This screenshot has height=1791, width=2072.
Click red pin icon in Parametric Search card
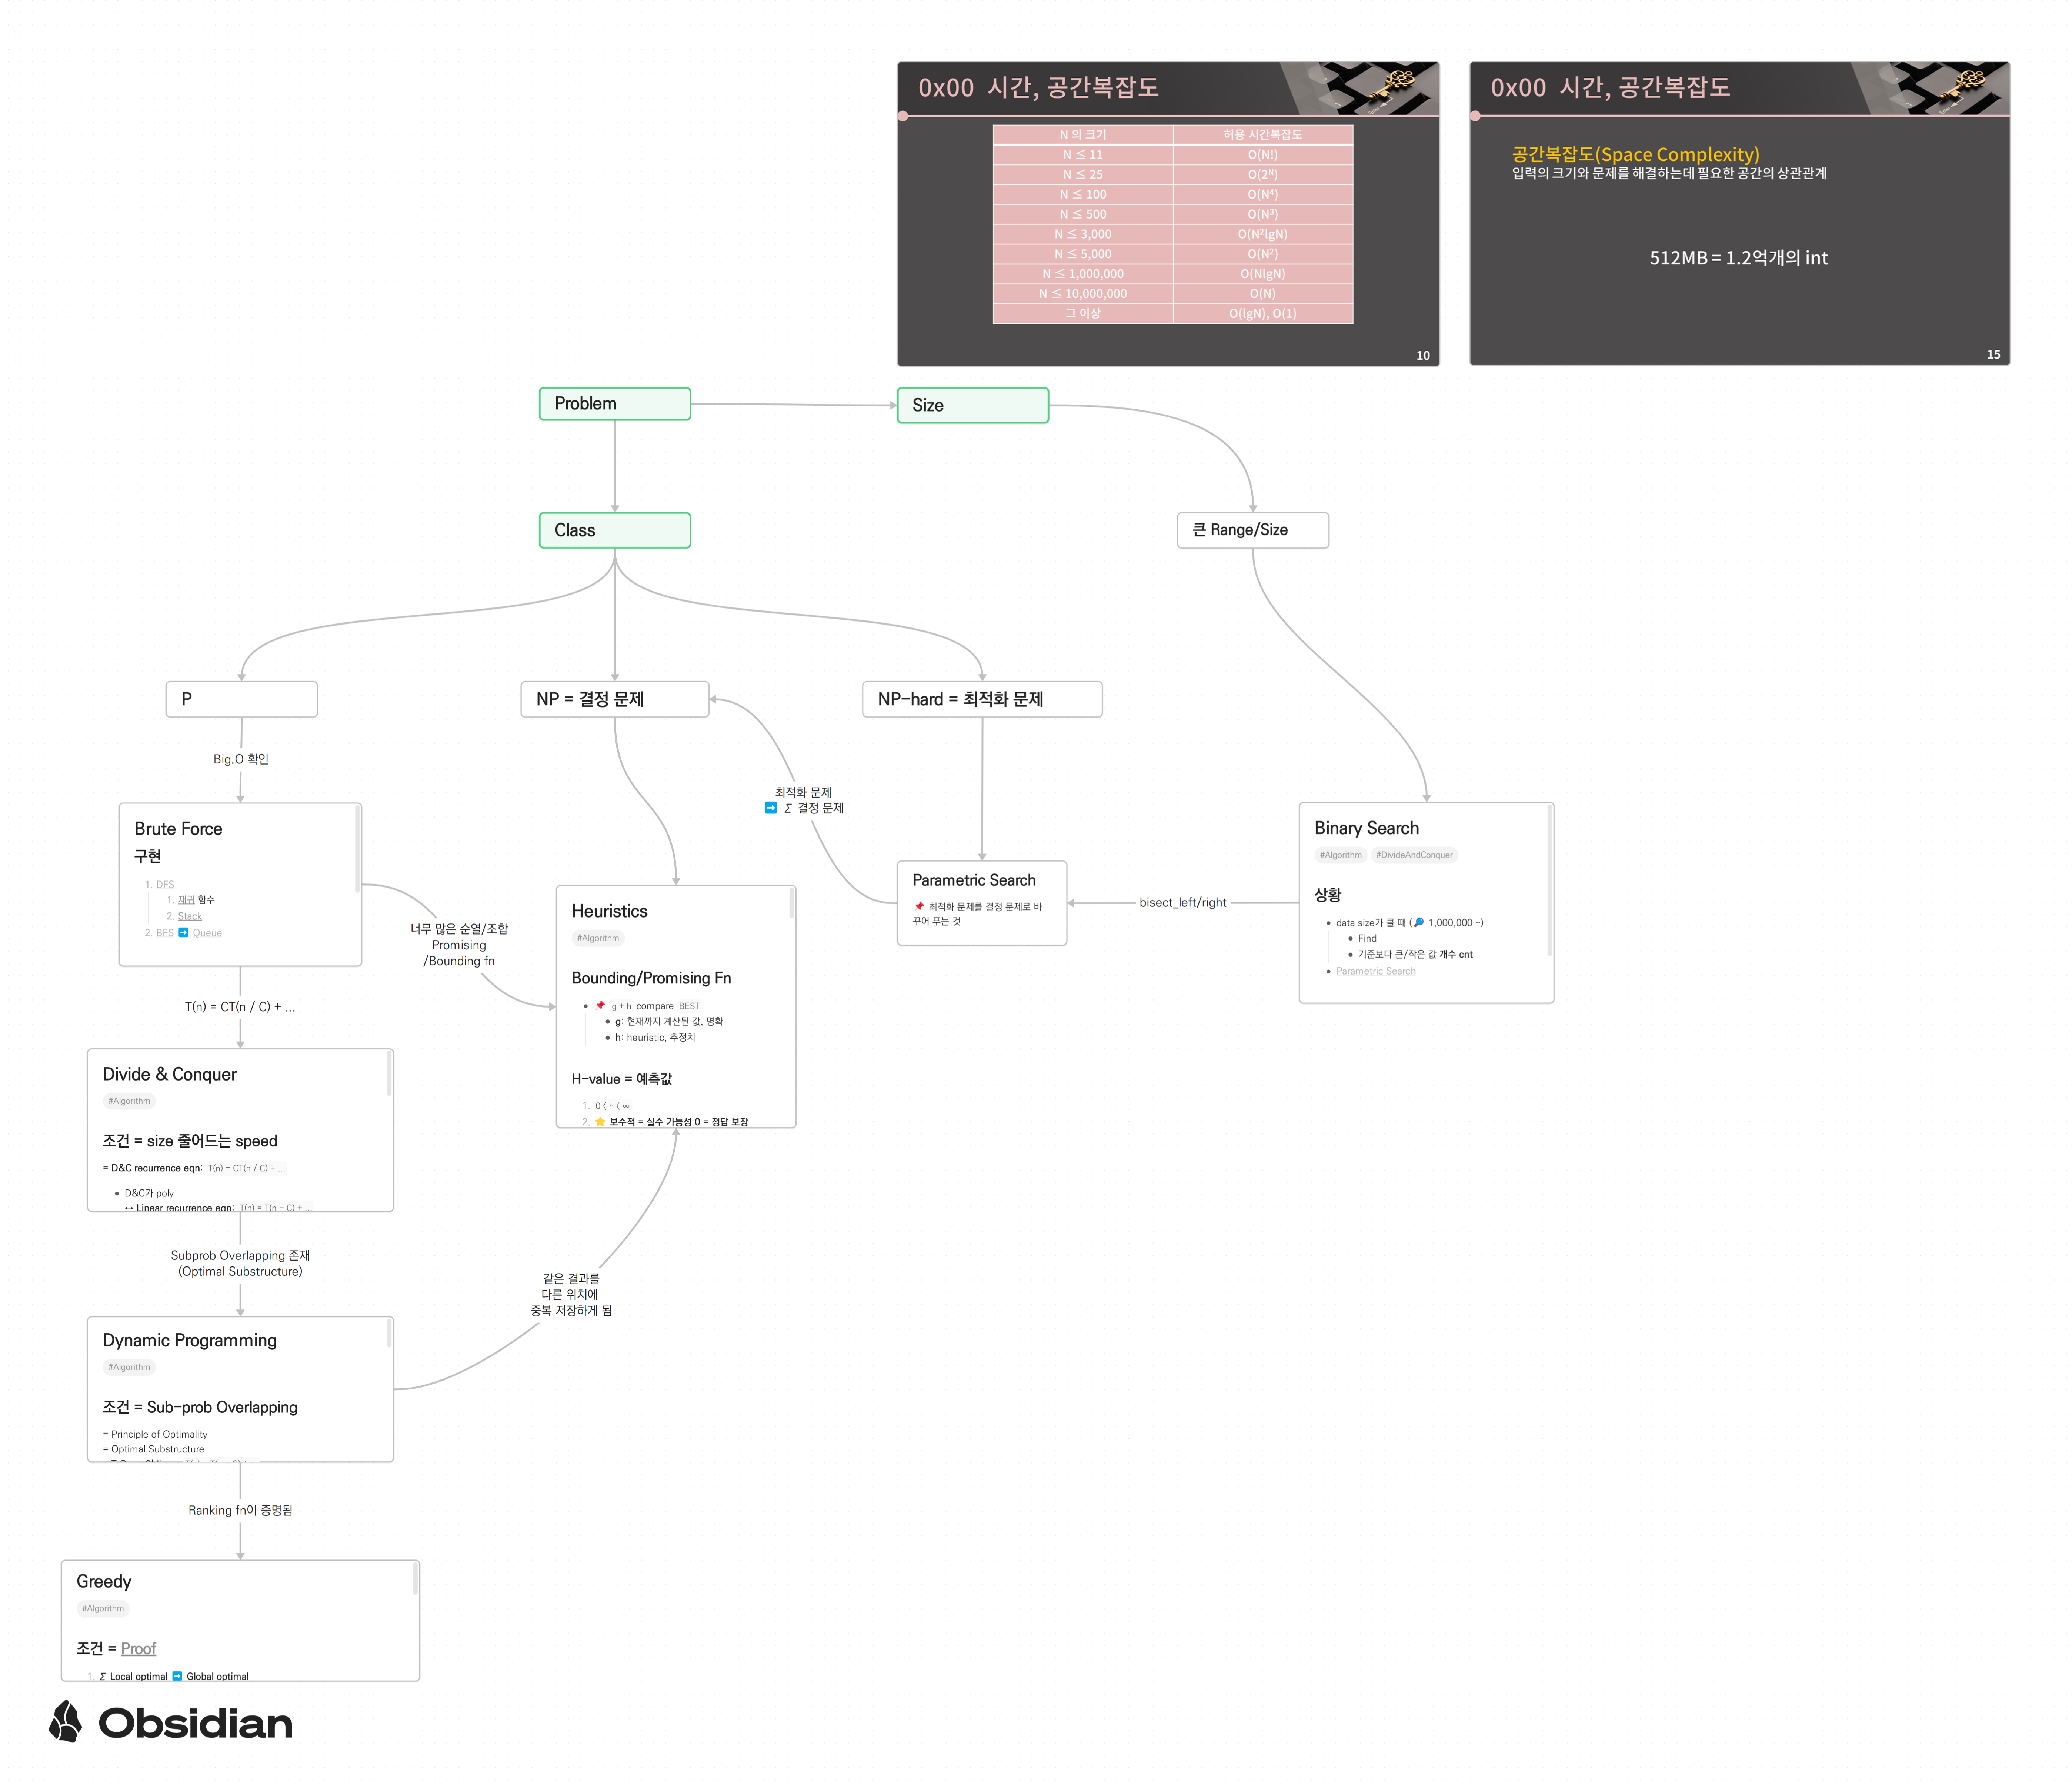click(x=919, y=906)
